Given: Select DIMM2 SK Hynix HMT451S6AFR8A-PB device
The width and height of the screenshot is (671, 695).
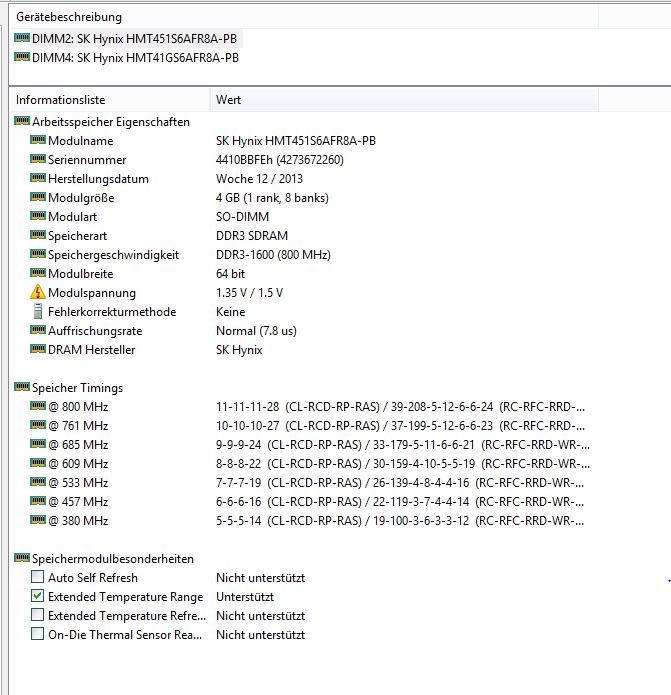Looking at the screenshot, I should [134, 39].
